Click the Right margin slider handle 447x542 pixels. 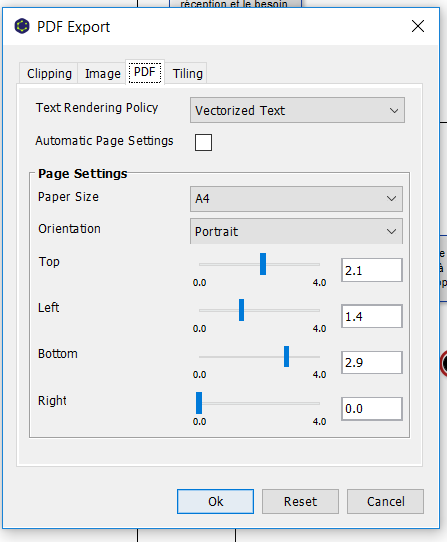click(x=199, y=403)
